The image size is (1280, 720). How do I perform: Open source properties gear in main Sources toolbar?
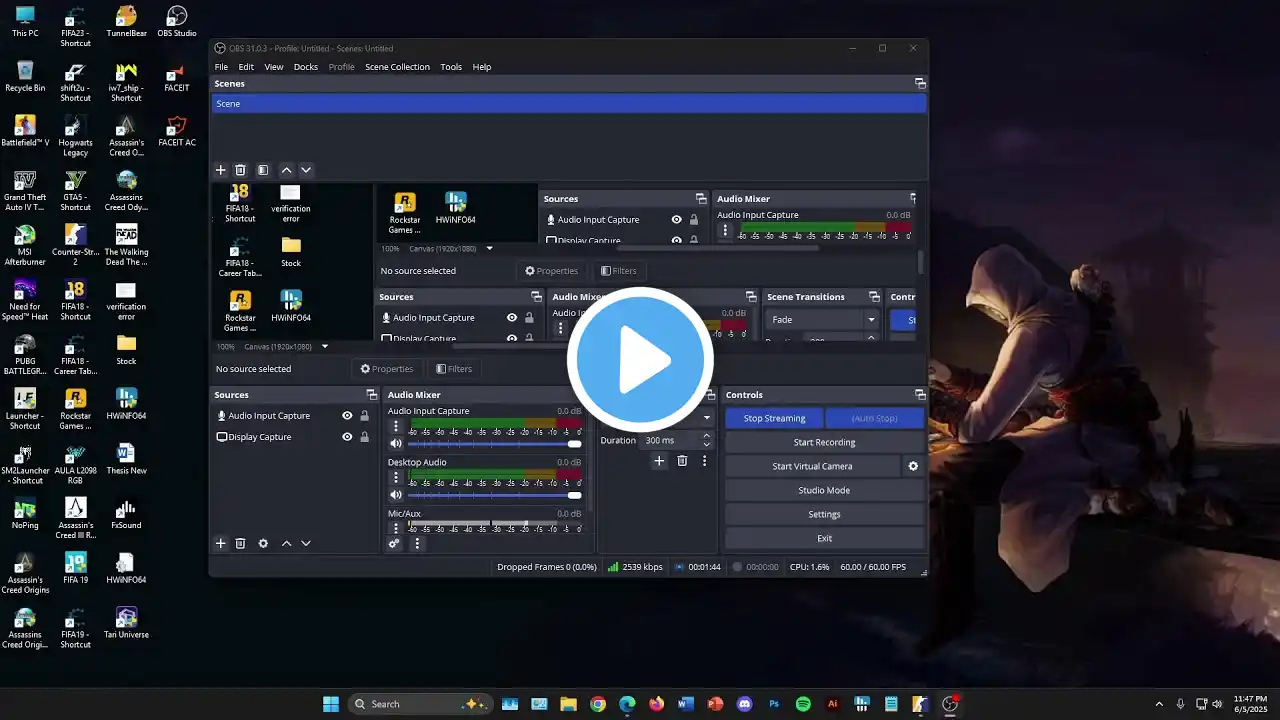pos(263,543)
